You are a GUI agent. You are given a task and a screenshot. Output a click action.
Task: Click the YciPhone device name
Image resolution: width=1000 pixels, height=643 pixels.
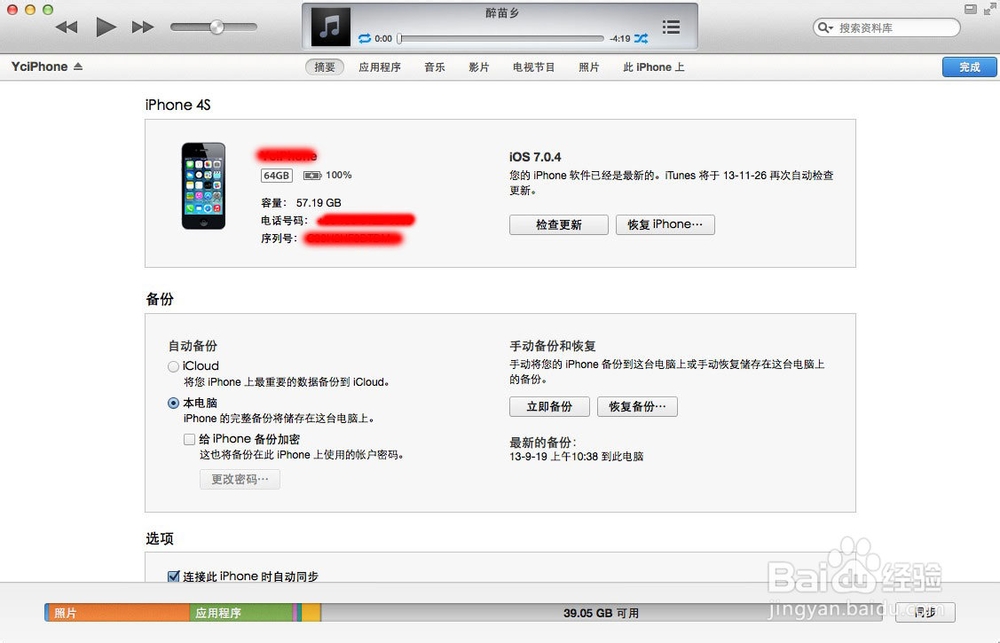point(40,66)
